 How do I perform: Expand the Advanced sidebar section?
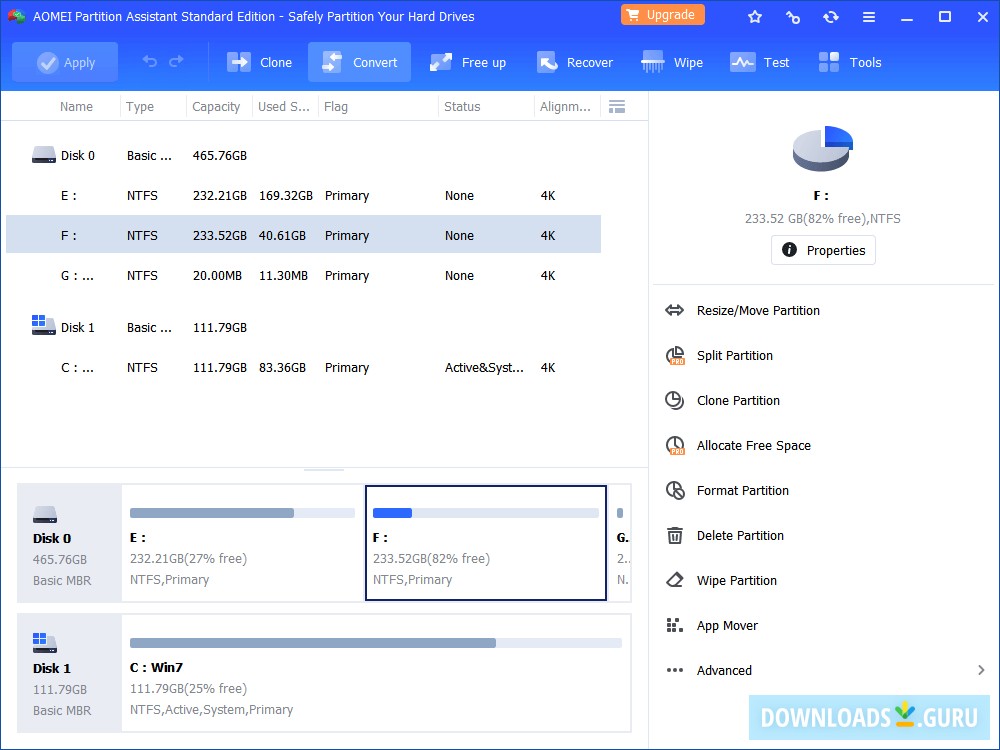[x=723, y=670]
